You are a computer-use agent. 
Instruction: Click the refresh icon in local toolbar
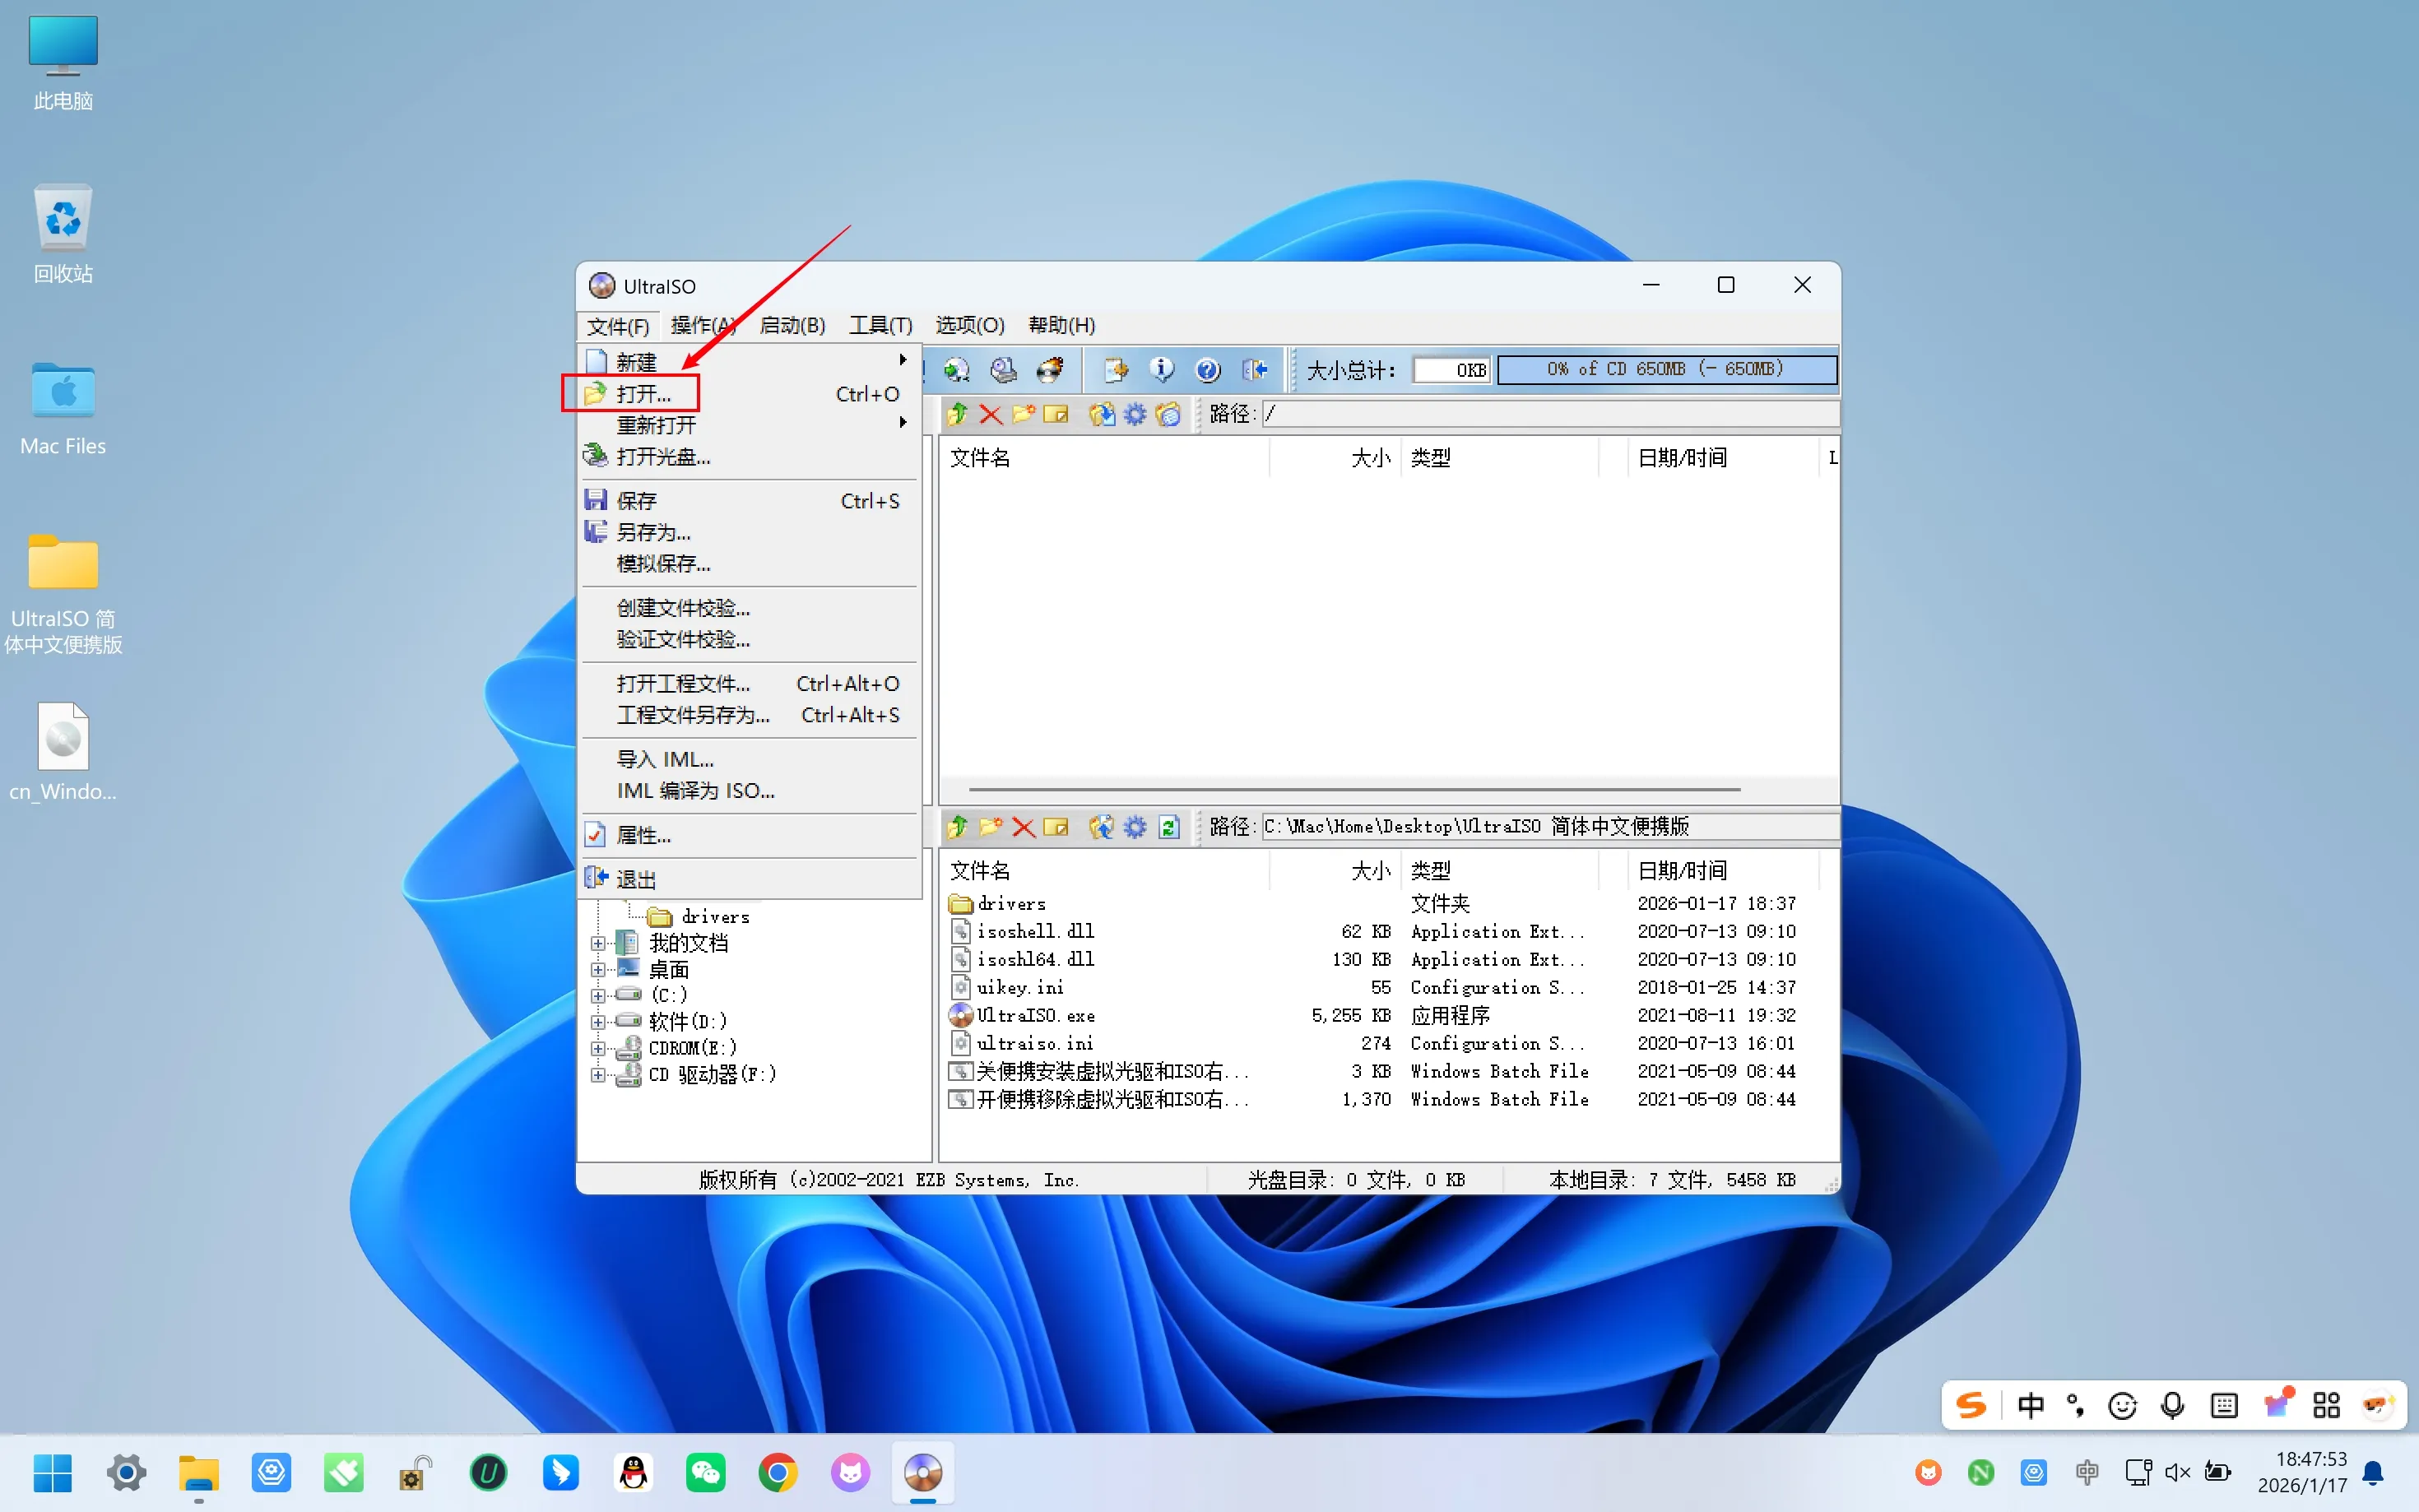pos(1169,827)
